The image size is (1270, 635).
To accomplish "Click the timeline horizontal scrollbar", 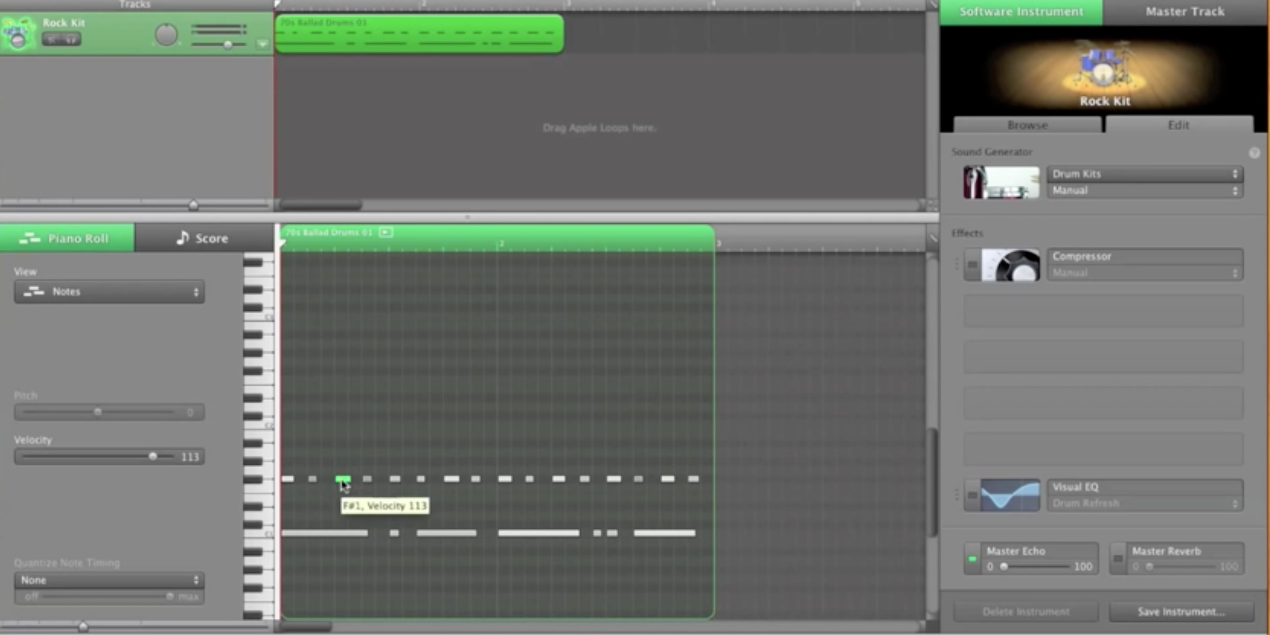I will 319,205.
